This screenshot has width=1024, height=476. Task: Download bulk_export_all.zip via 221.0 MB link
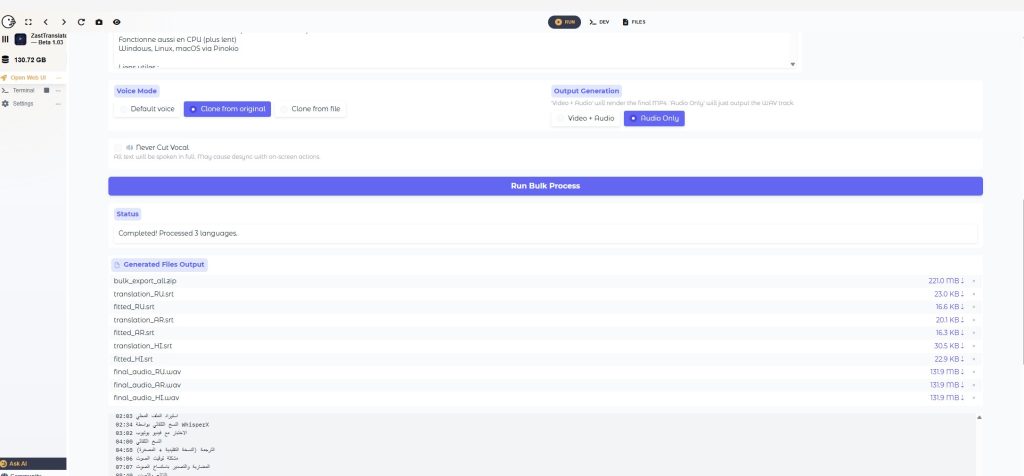click(946, 281)
